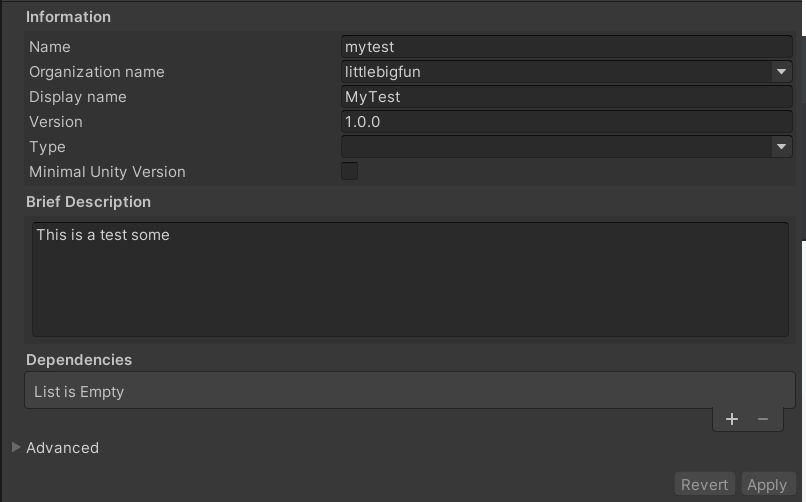
Task: Click the Brief Description section header
Action: pos(88,202)
